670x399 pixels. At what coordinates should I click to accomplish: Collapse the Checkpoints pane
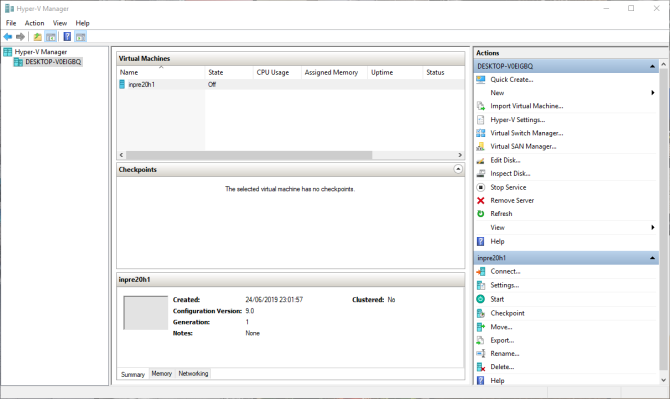pyautogui.click(x=458, y=169)
